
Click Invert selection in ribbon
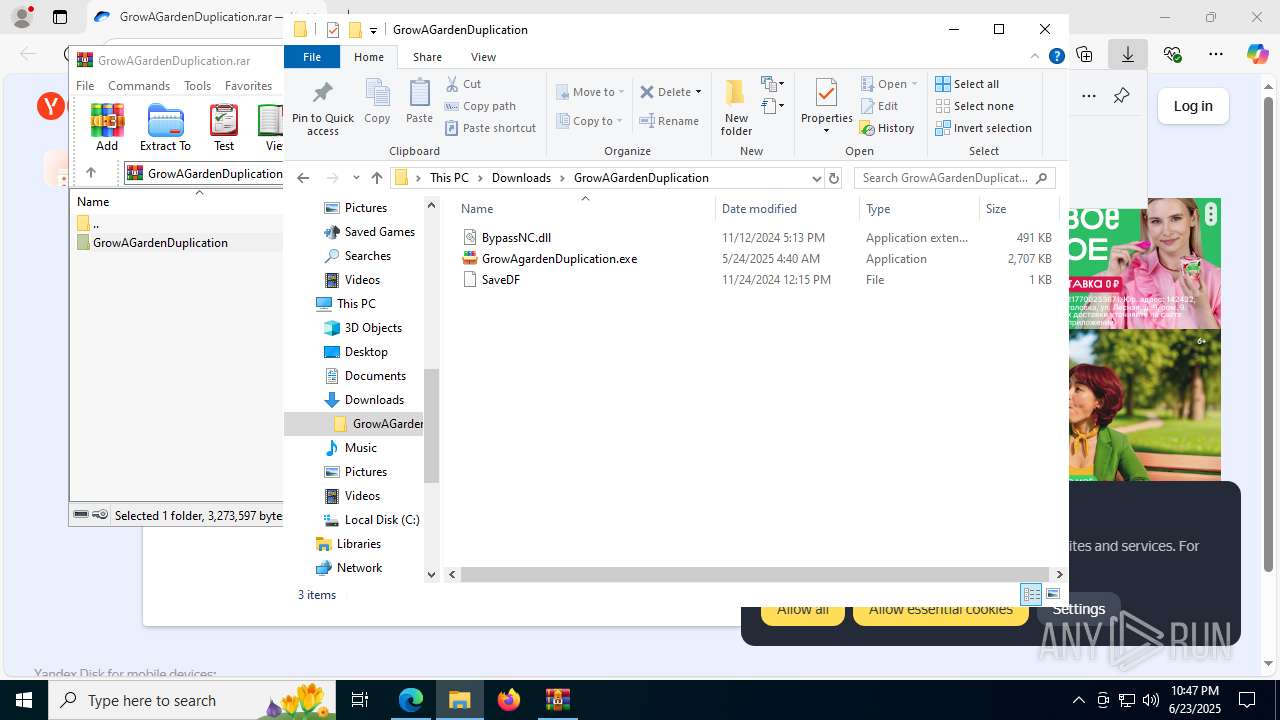(x=983, y=128)
